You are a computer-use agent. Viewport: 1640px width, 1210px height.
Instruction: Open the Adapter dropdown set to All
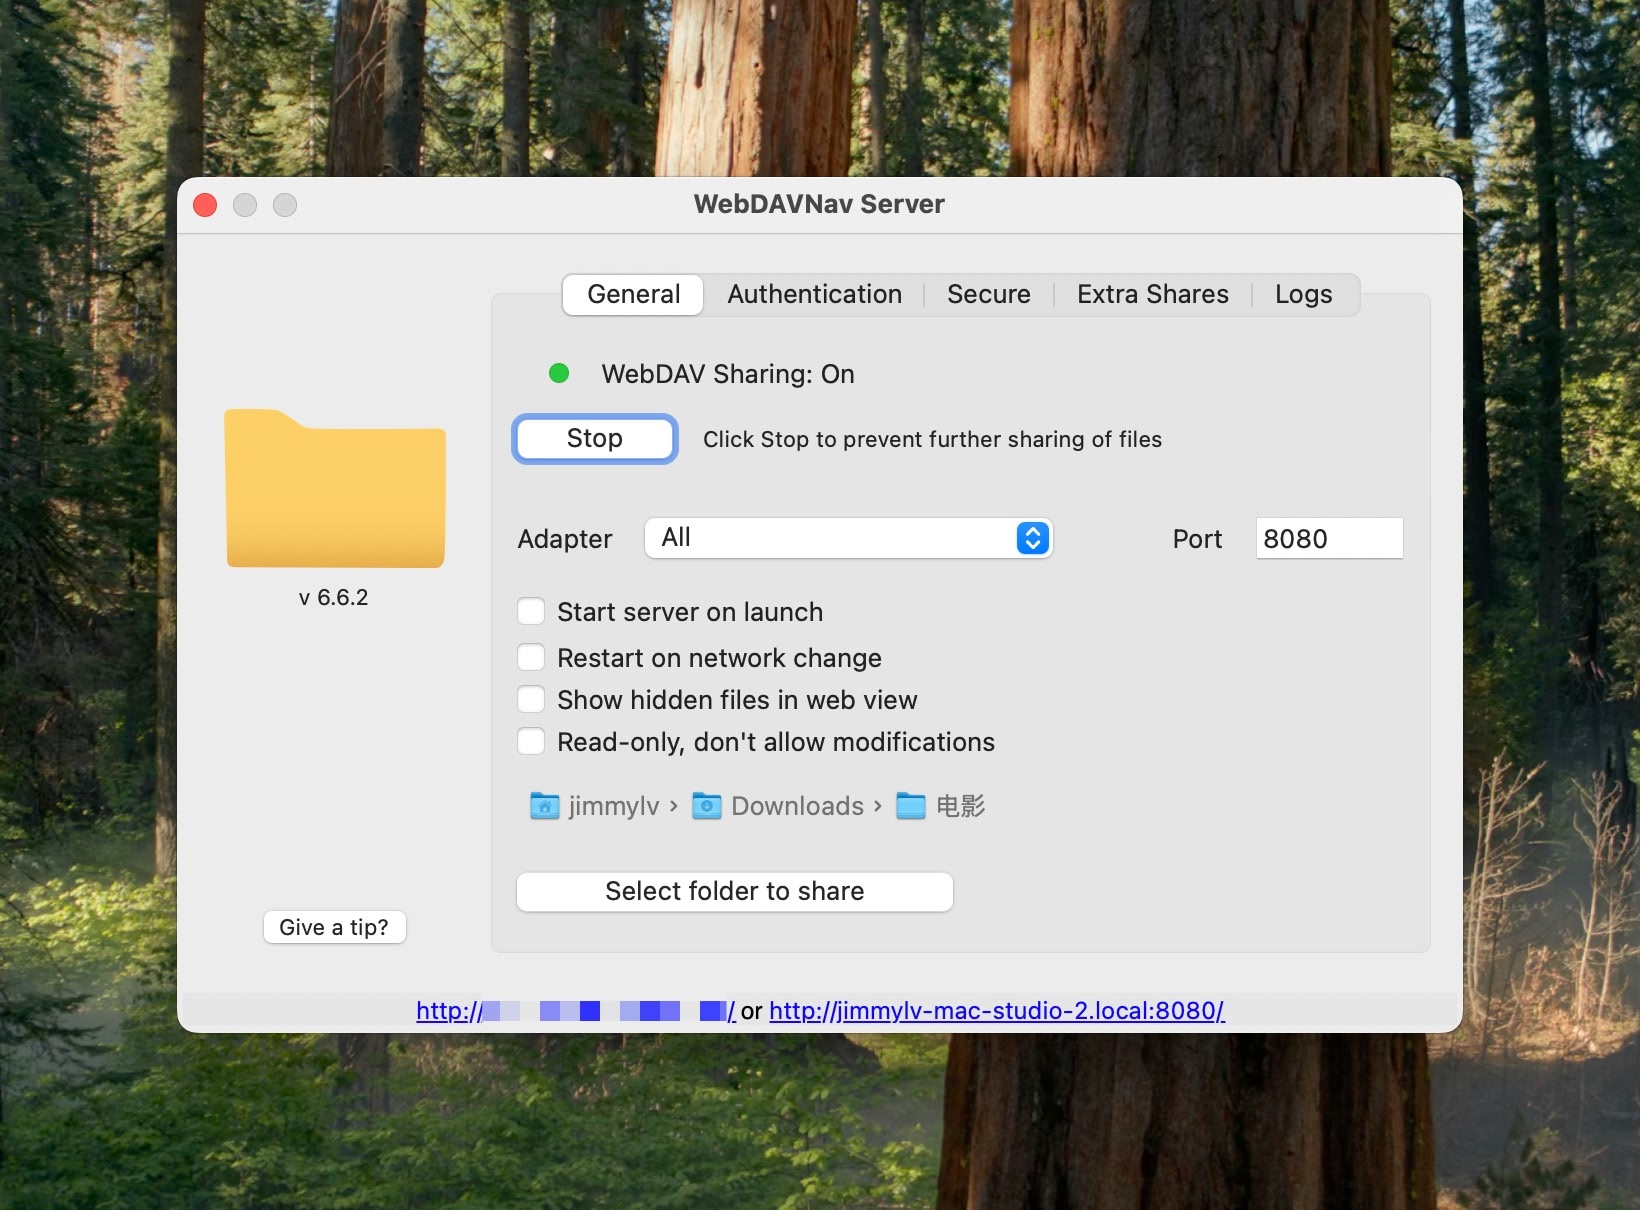[x=848, y=538]
